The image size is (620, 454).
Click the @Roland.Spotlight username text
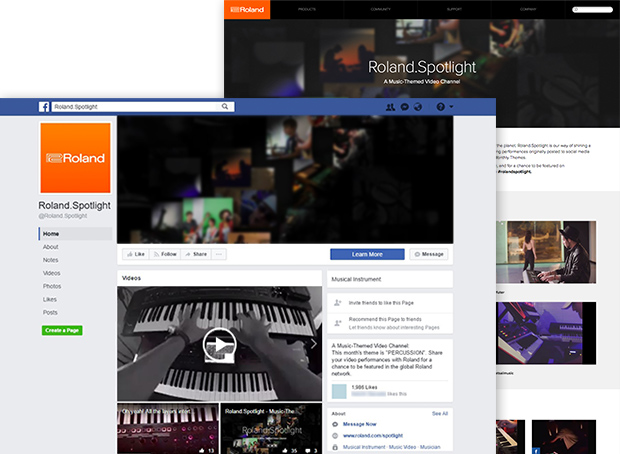point(63,216)
